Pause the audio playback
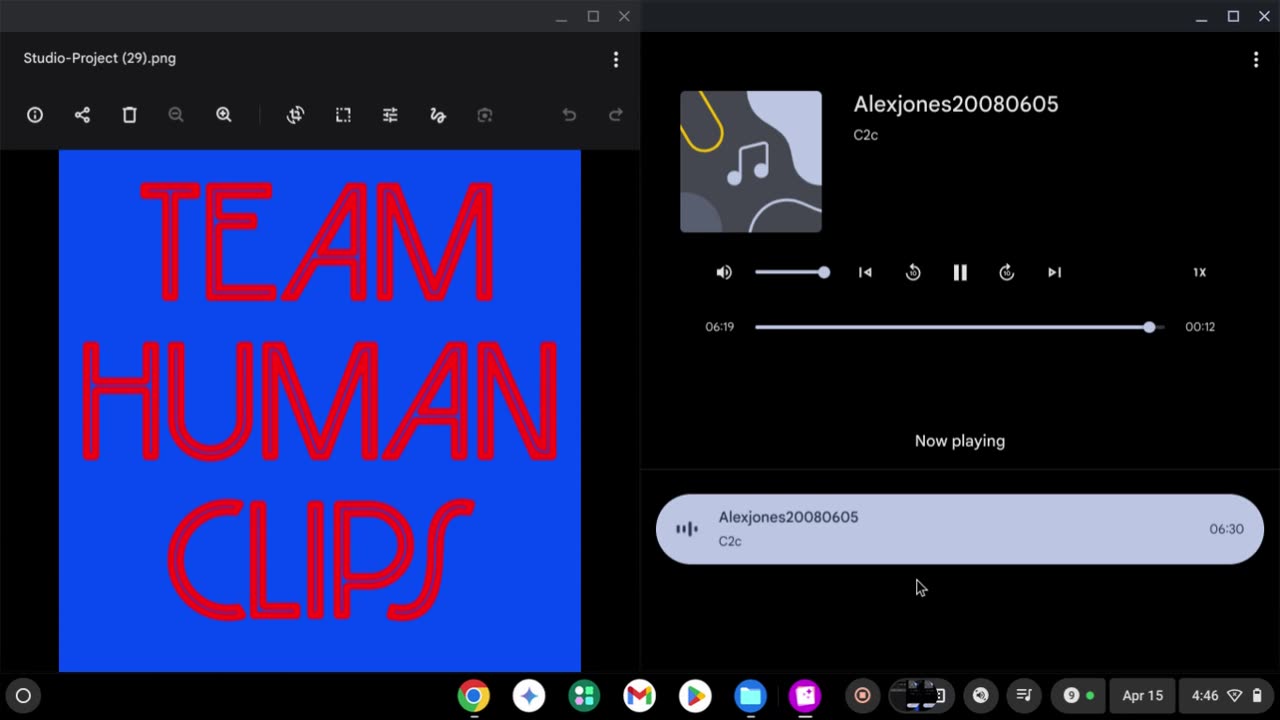The image size is (1280, 720). click(960, 272)
